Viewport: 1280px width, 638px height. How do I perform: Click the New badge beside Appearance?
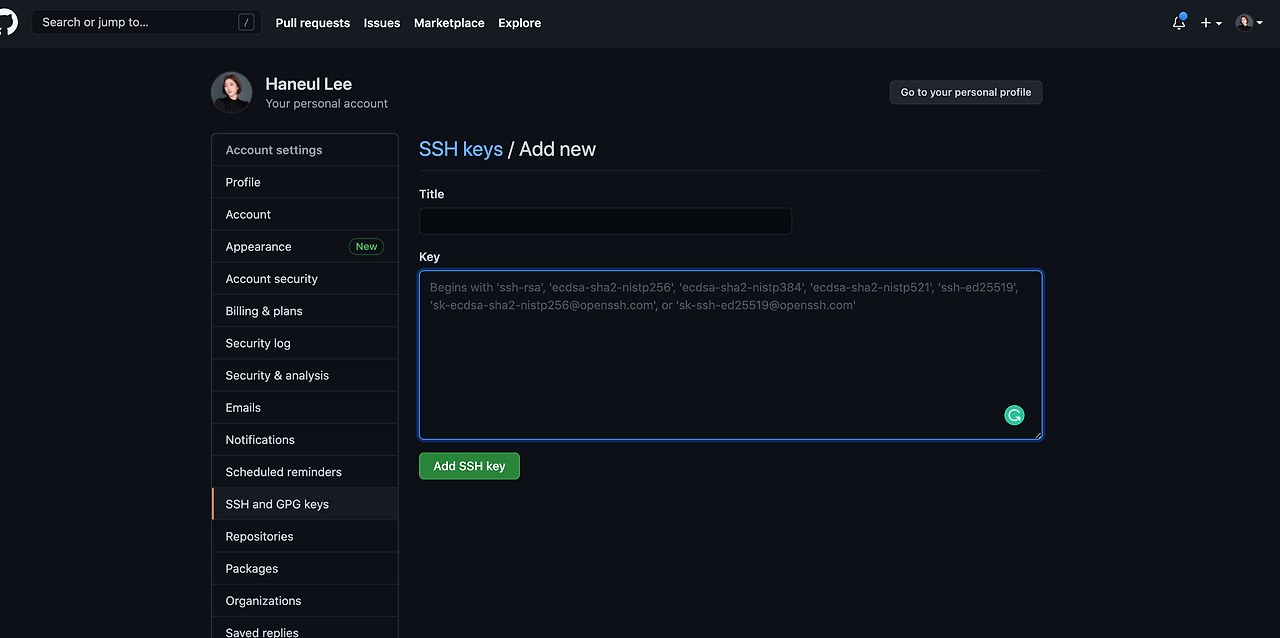tap(366, 246)
